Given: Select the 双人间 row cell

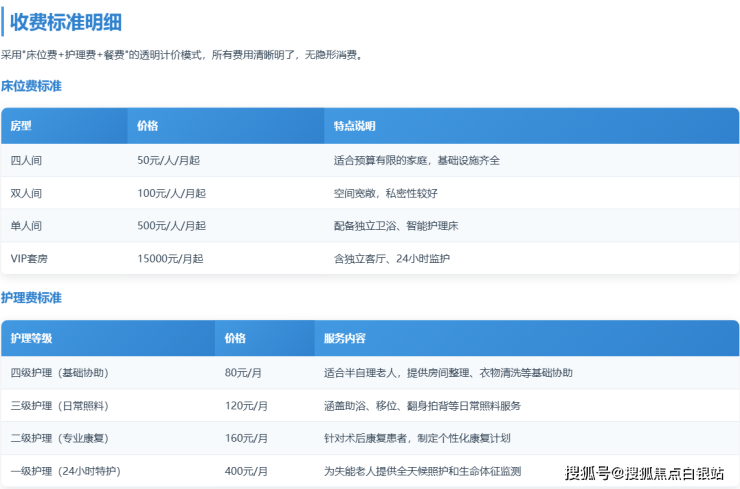Looking at the screenshot, I should click(x=25, y=193).
